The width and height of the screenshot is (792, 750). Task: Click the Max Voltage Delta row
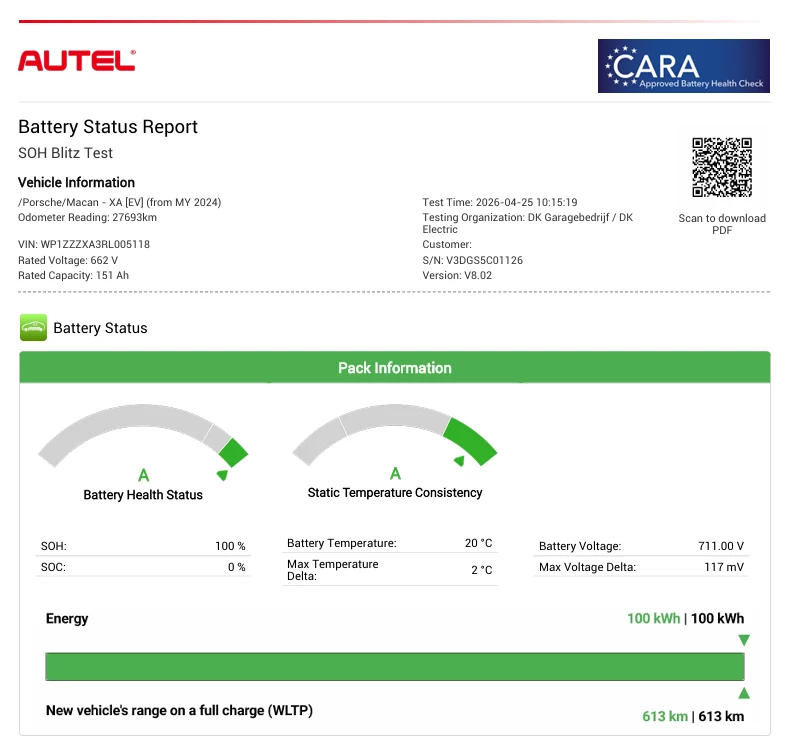click(641, 567)
